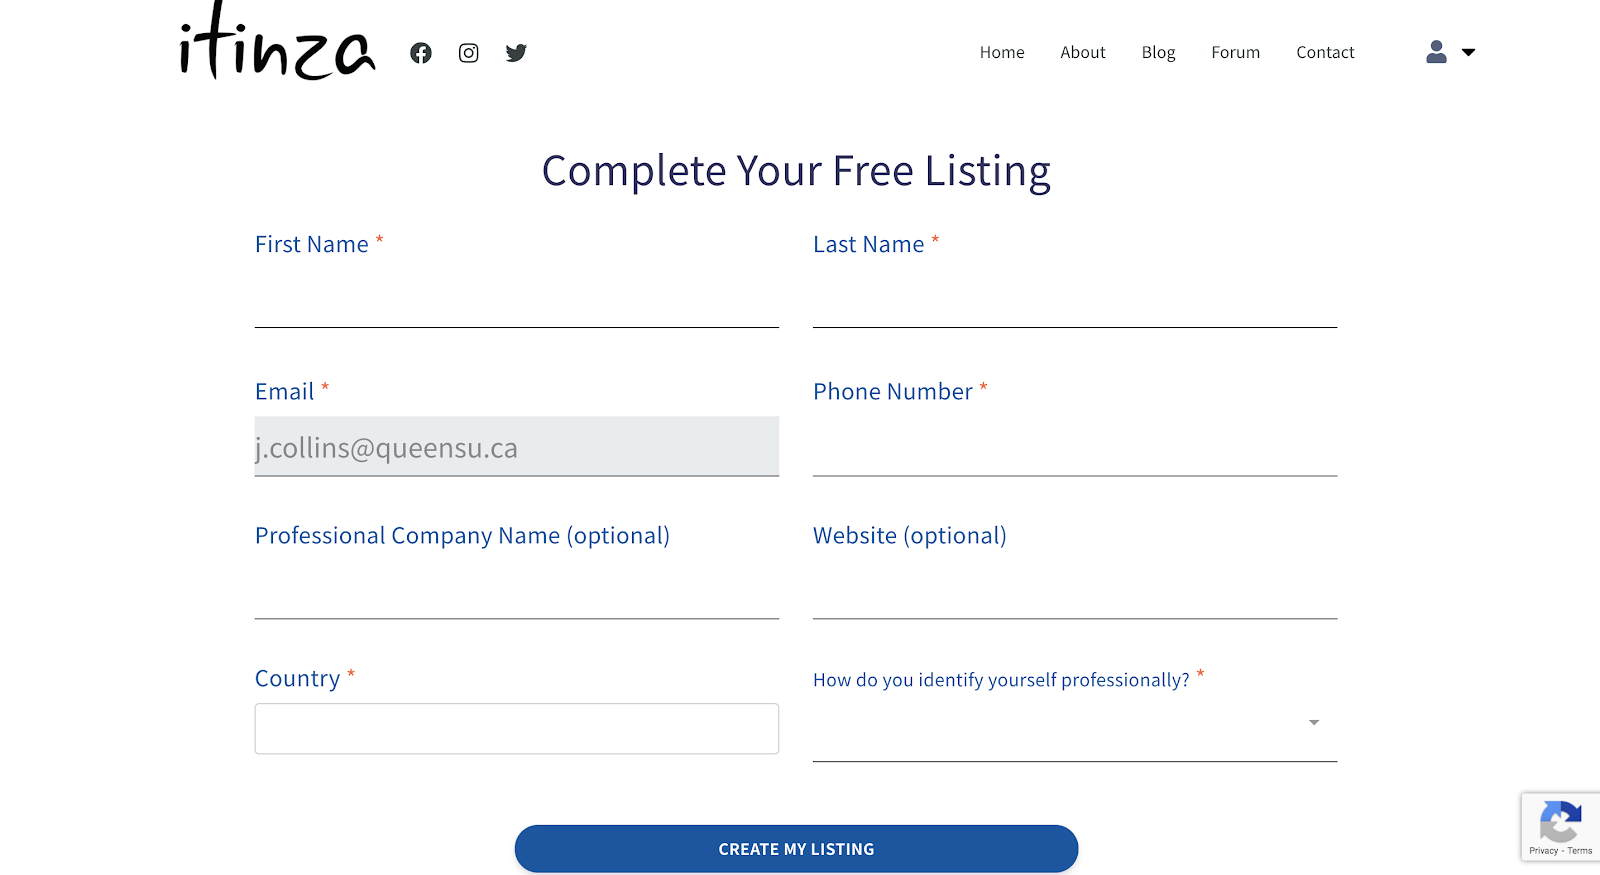Open the Instagram social icon
Image resolution: width=1600 pixels, height=875 pixels.
pyautogui.click(x=468, y=53)
